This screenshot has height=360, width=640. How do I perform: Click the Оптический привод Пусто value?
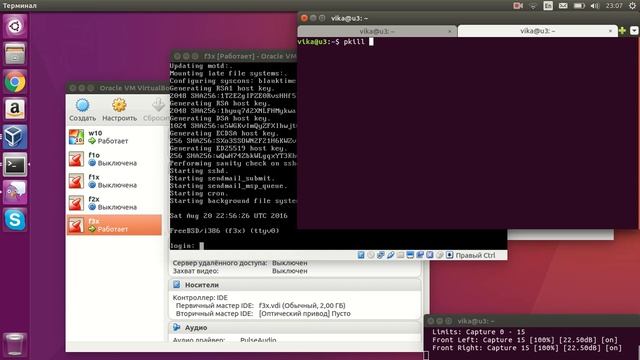point(304,313)
